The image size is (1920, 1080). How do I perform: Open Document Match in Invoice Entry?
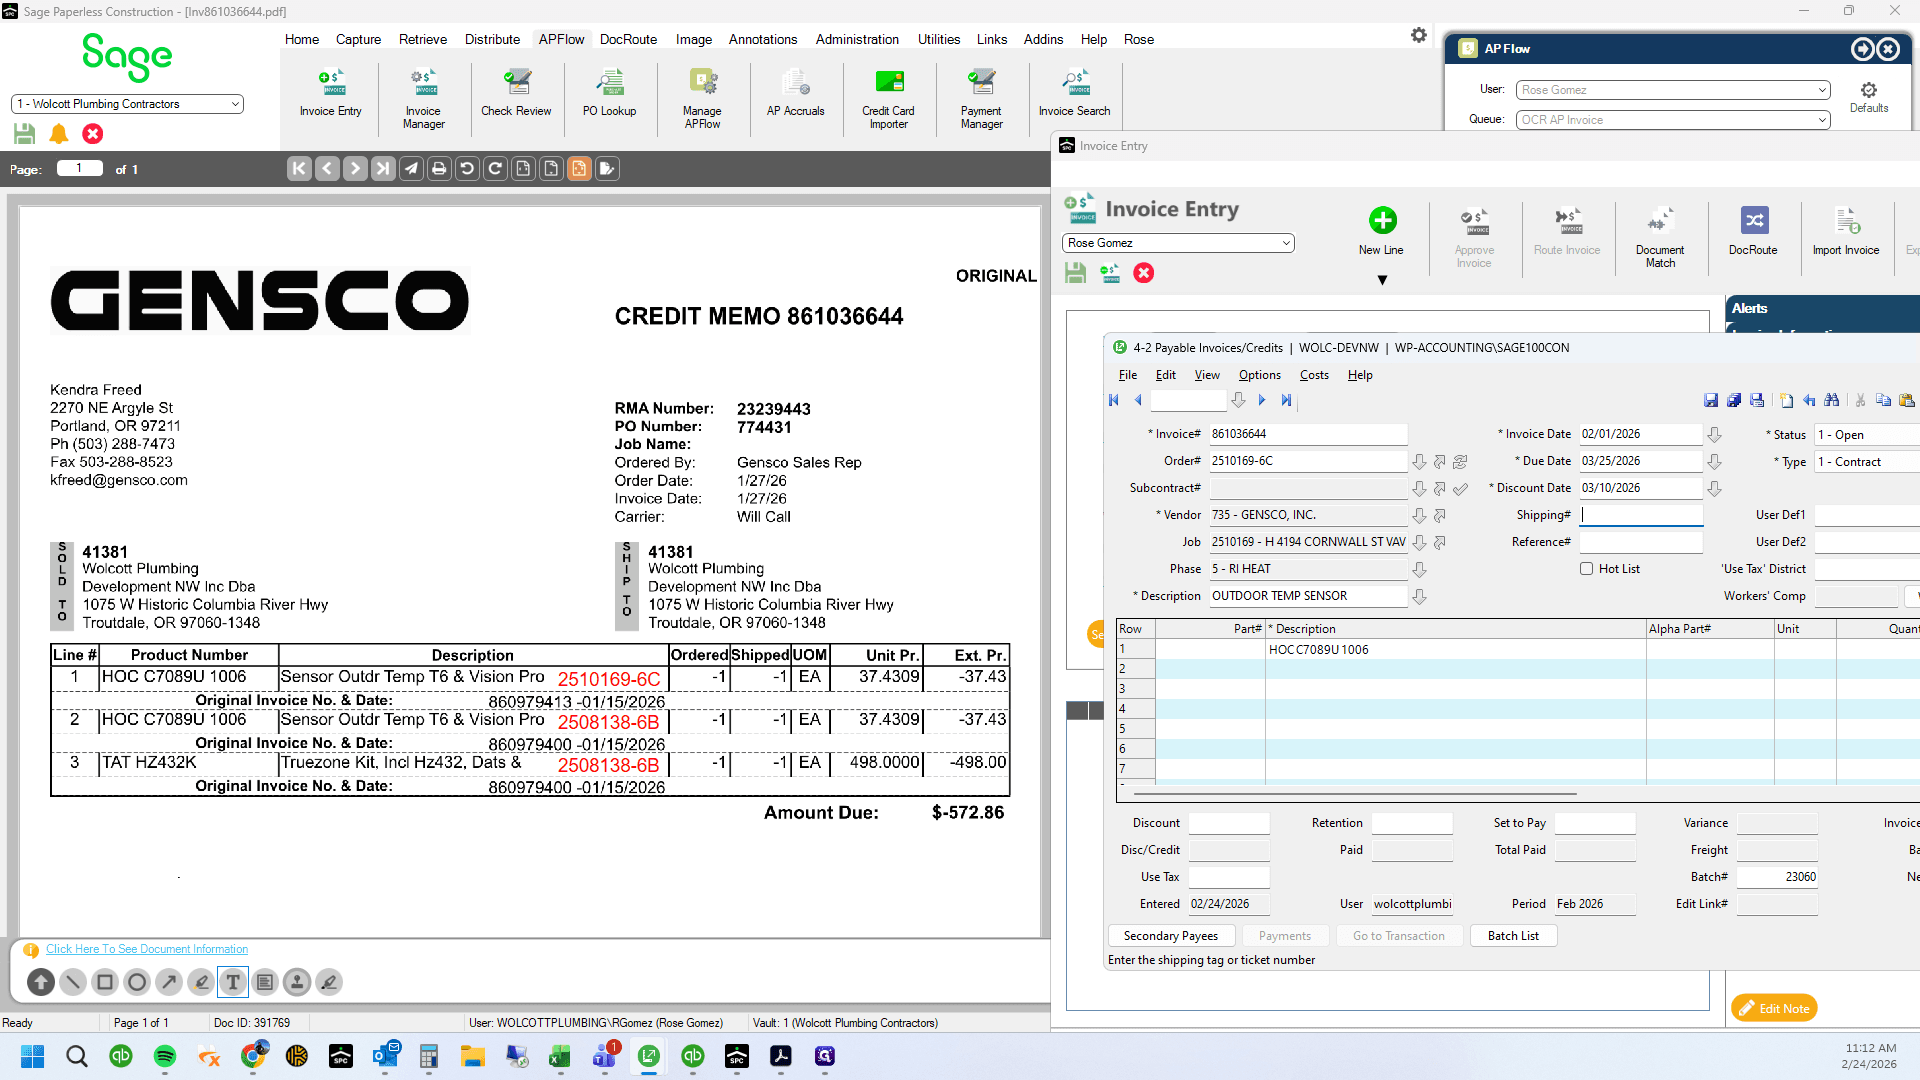[1660, 237]
